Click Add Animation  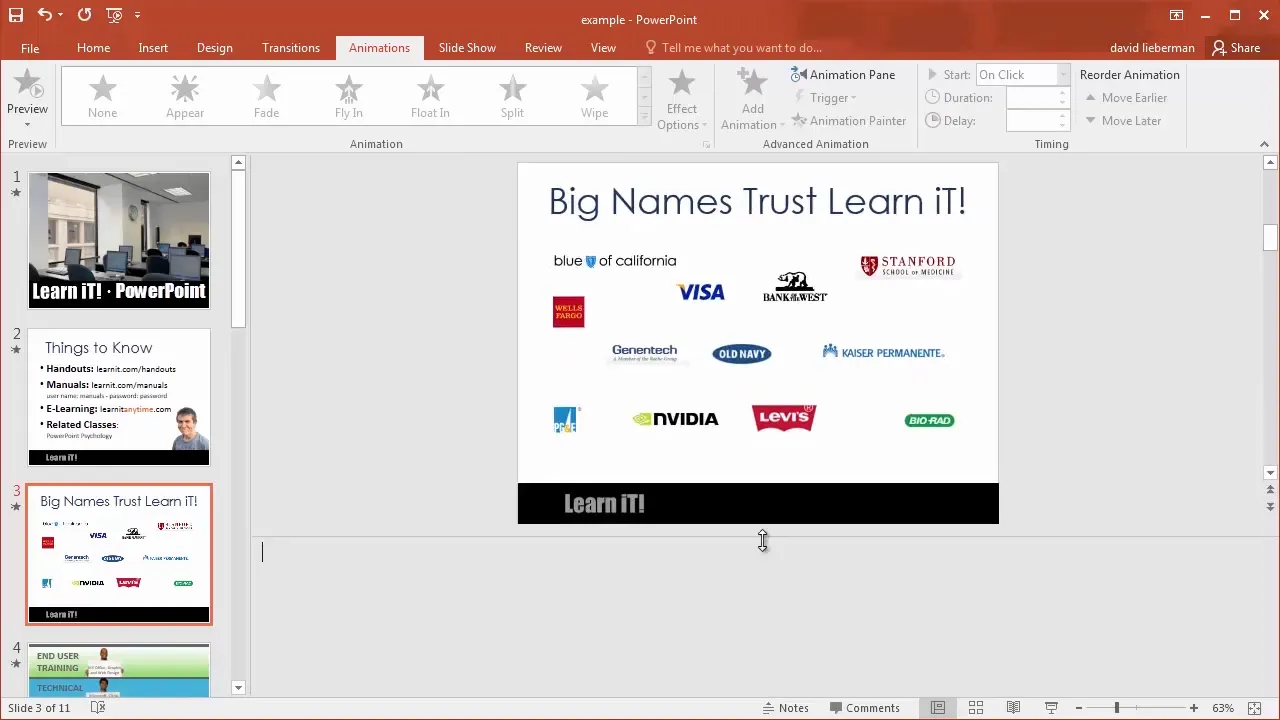click(752, 99)
